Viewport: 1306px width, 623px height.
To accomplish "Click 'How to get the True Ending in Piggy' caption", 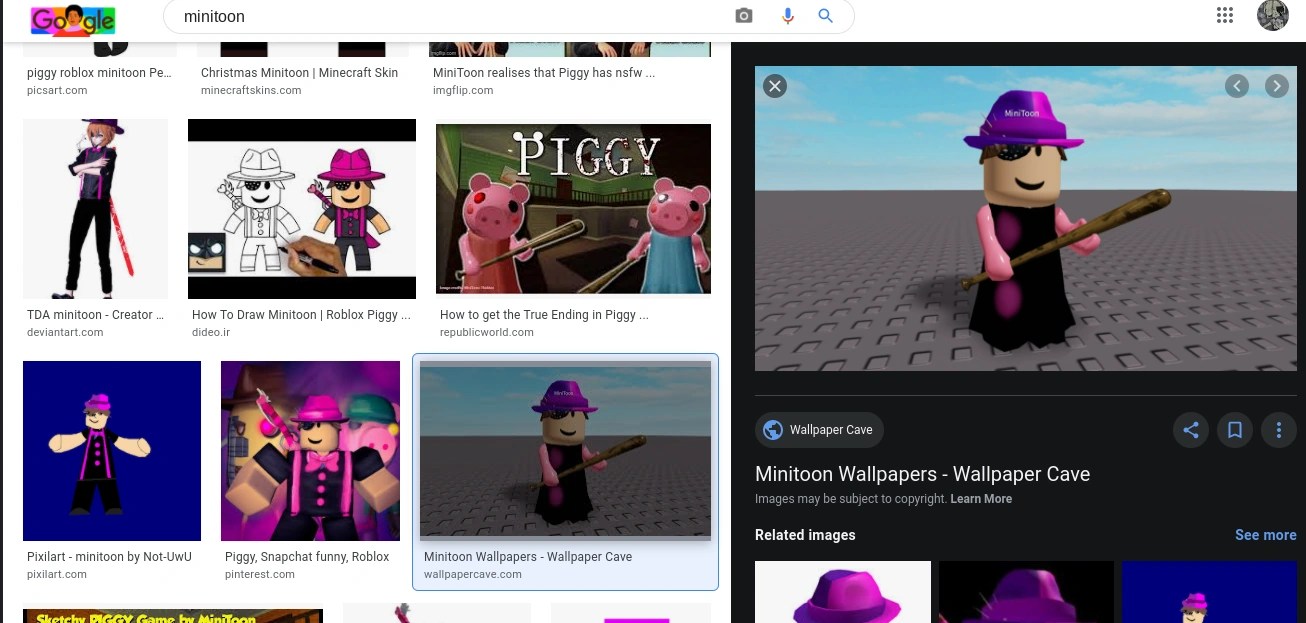I will [544, 315].
